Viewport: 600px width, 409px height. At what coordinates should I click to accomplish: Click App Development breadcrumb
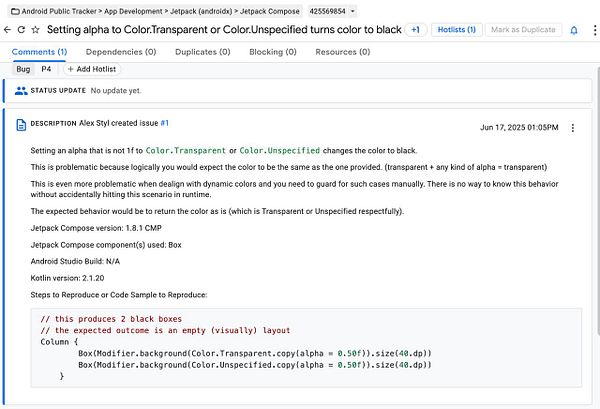133,11
